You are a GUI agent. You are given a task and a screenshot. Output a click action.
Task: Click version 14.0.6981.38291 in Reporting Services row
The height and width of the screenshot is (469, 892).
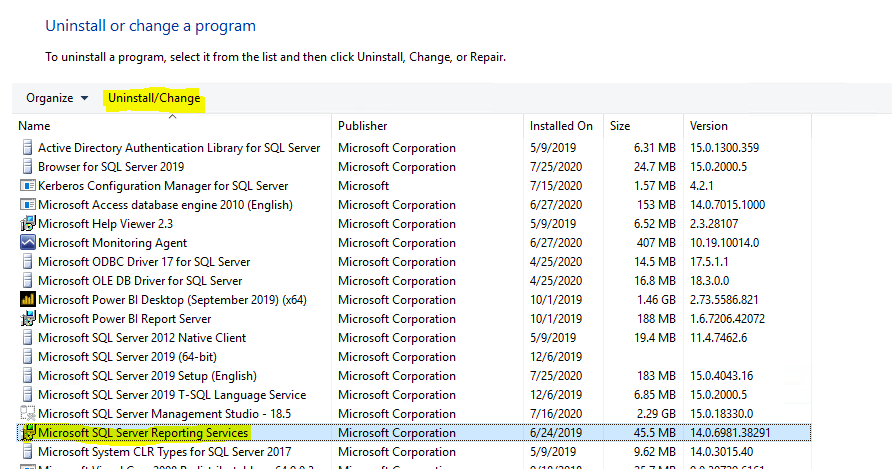coord(730,433)
